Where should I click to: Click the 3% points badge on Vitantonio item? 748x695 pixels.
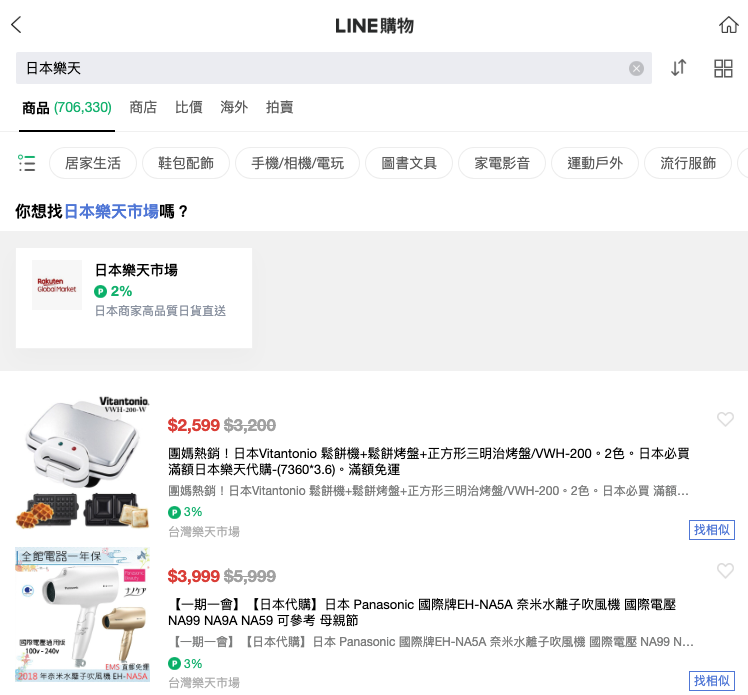click(185, 512)
